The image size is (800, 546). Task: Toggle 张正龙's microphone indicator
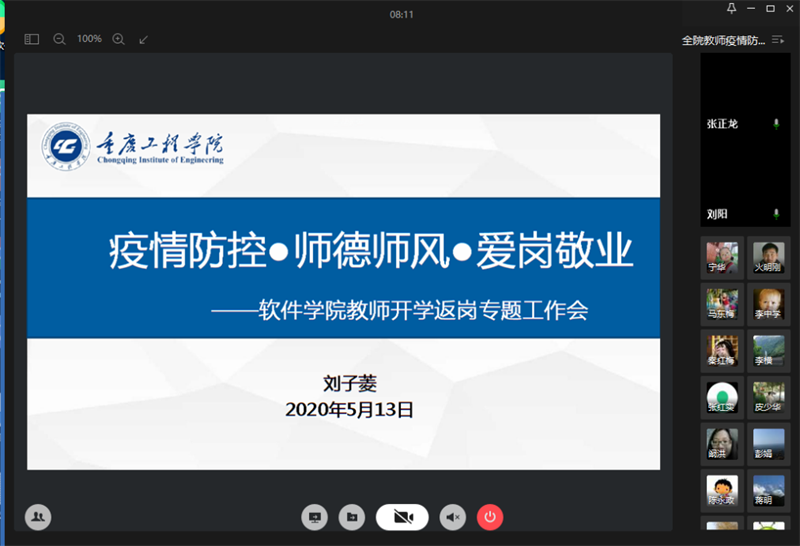click(776, 124)
